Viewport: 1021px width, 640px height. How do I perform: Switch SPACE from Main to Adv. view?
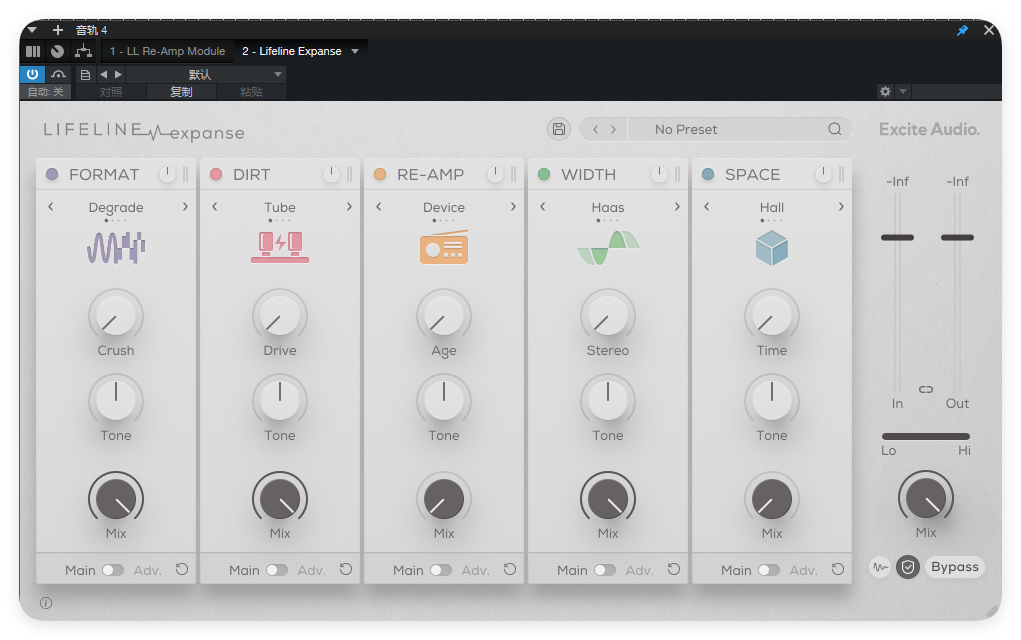pos(769,570)
